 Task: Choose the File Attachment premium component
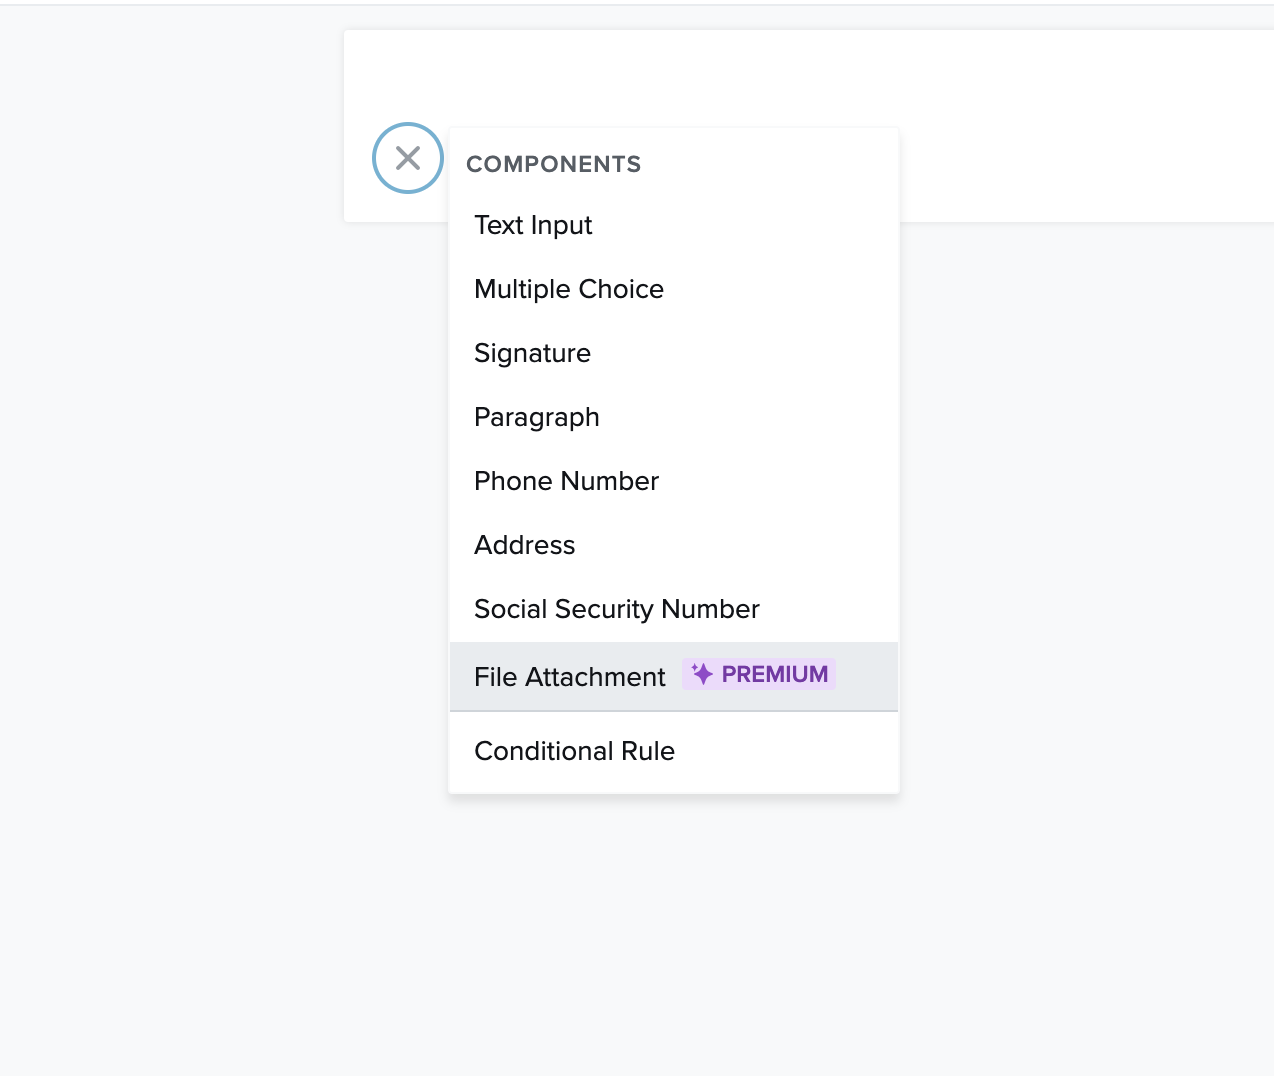[x=569, y=677]
